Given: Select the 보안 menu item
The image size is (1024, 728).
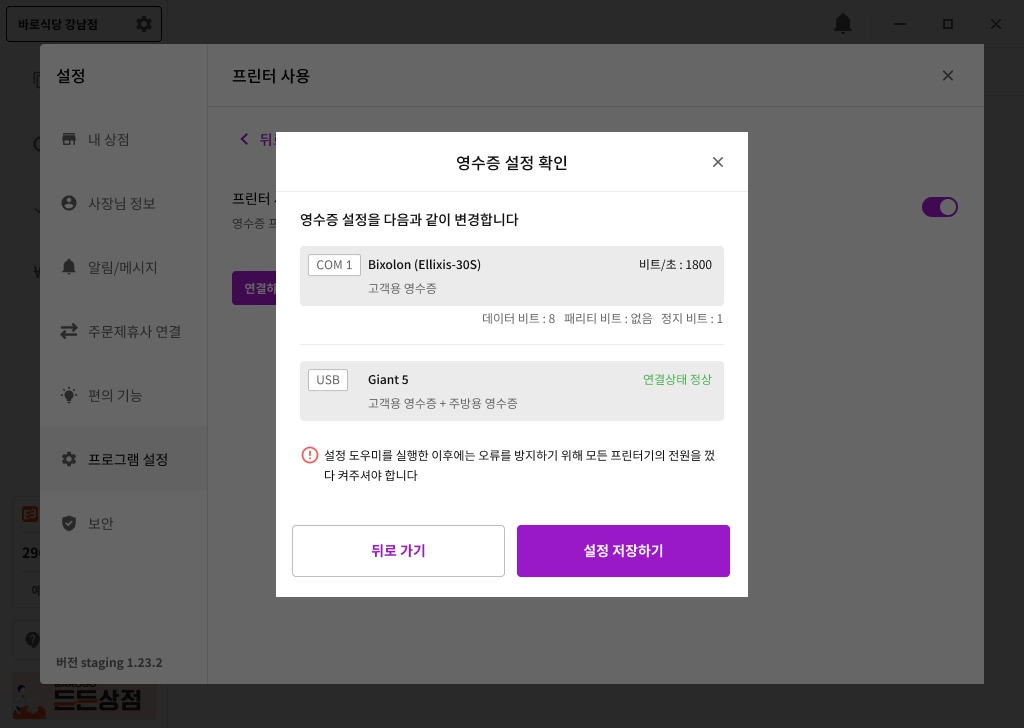Looking at the screenshot, I should 101,523.
